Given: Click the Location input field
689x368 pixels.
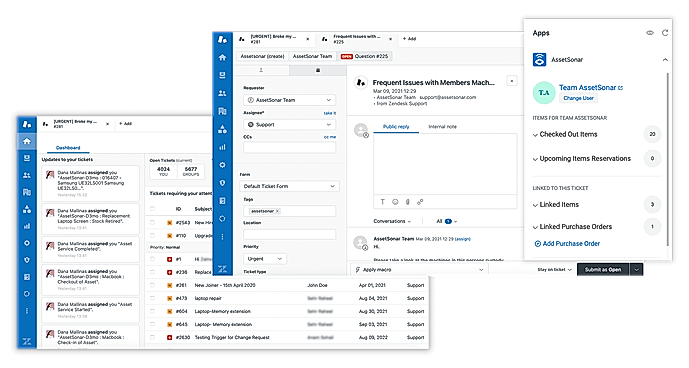Looking at the screenshot, I should click(289, 234).
